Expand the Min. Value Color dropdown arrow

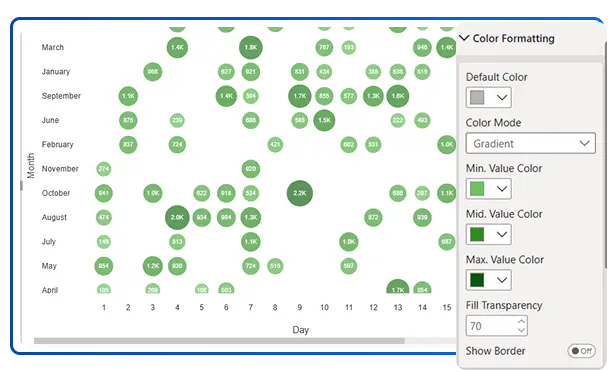[502, 189]
